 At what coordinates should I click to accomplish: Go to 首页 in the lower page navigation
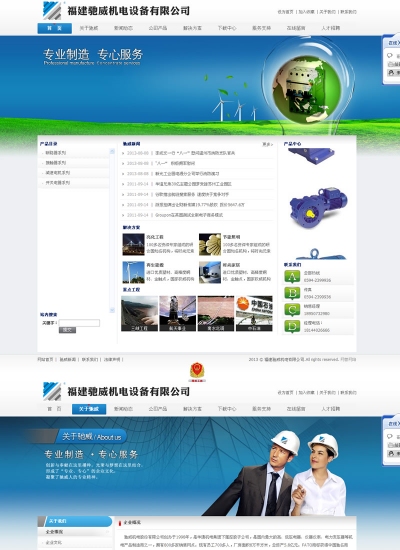click(x=54, y=409)
